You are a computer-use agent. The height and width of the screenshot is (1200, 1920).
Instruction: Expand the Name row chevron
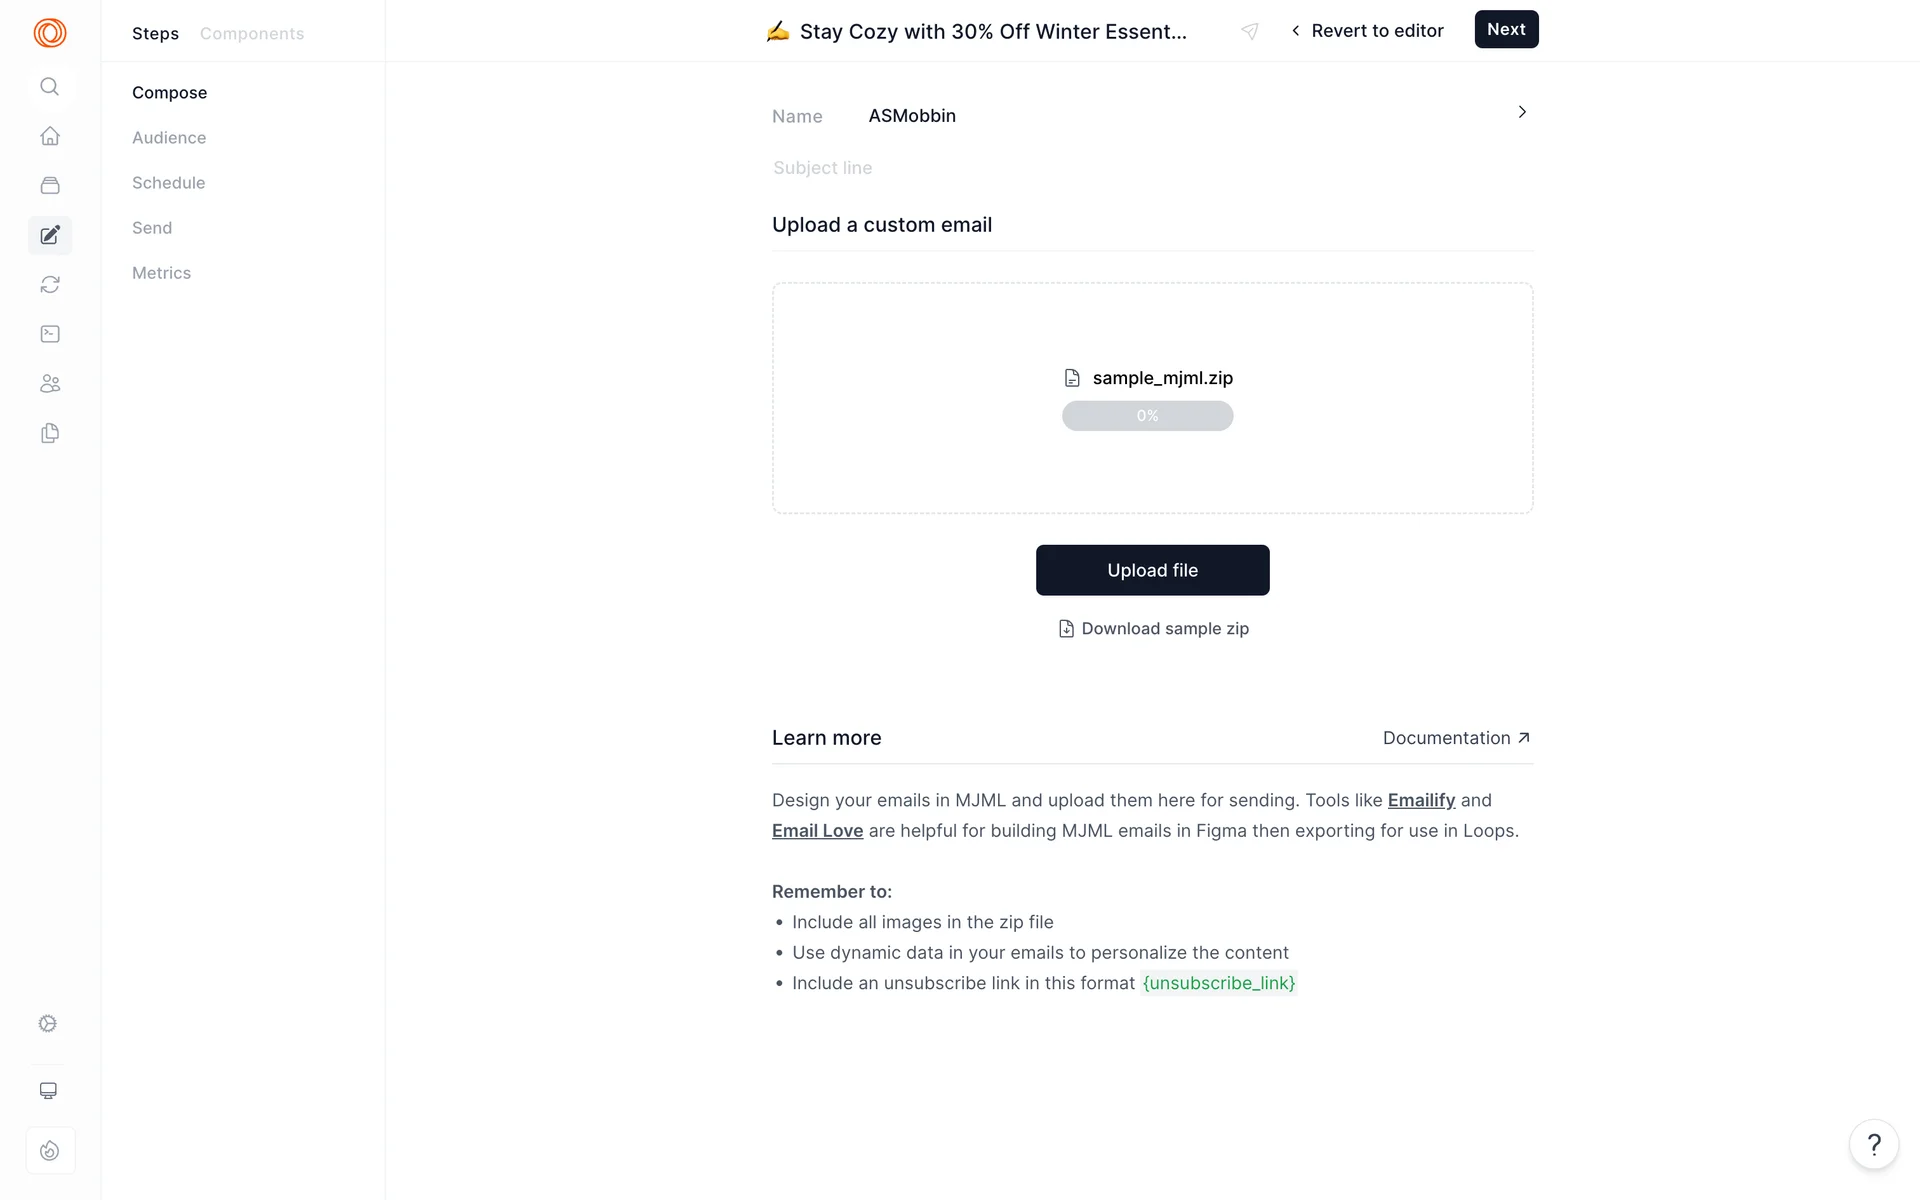tap(1522, 112)
